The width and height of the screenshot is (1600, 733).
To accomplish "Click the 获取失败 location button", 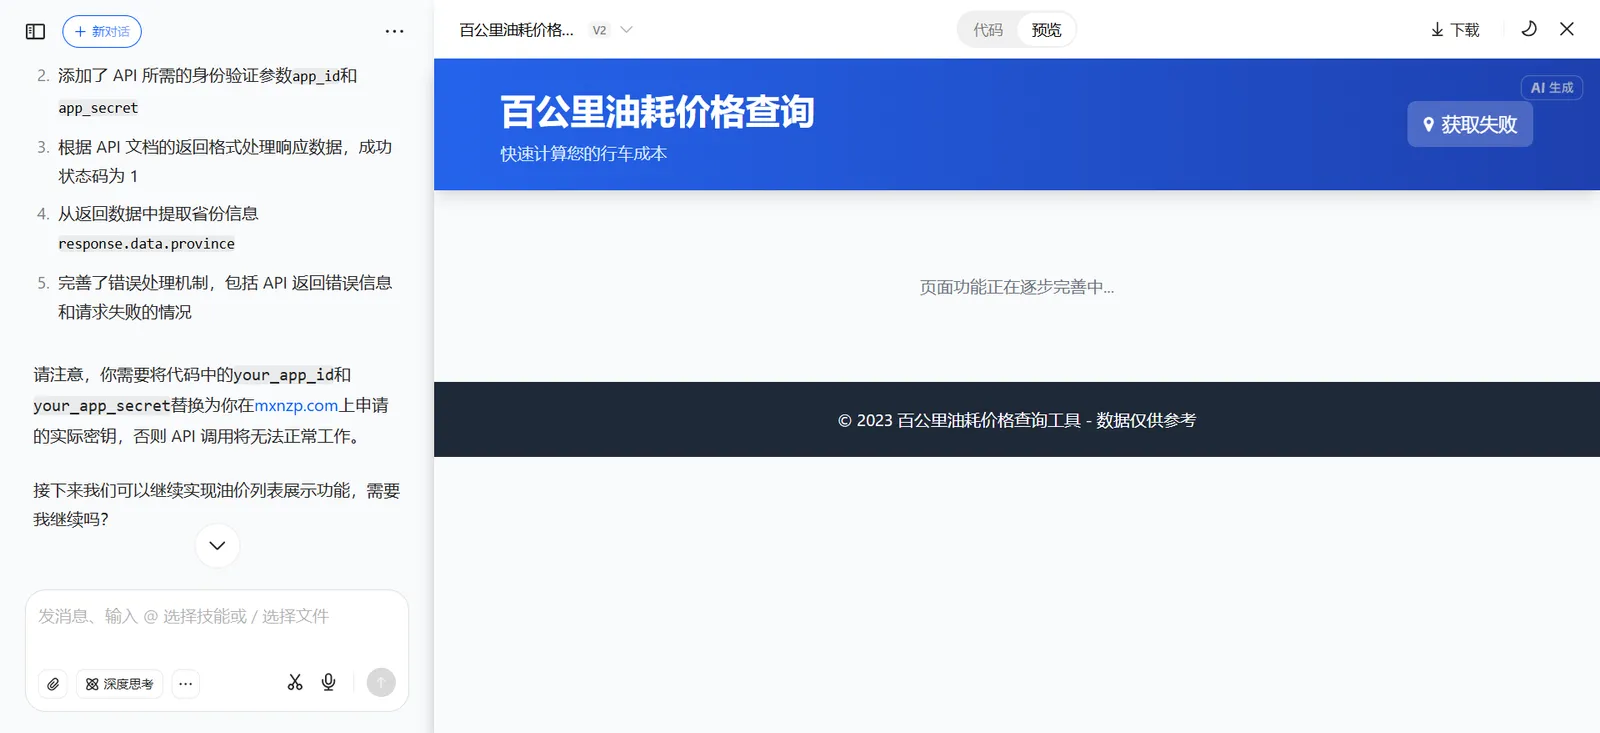I will tap(1470, 124).
